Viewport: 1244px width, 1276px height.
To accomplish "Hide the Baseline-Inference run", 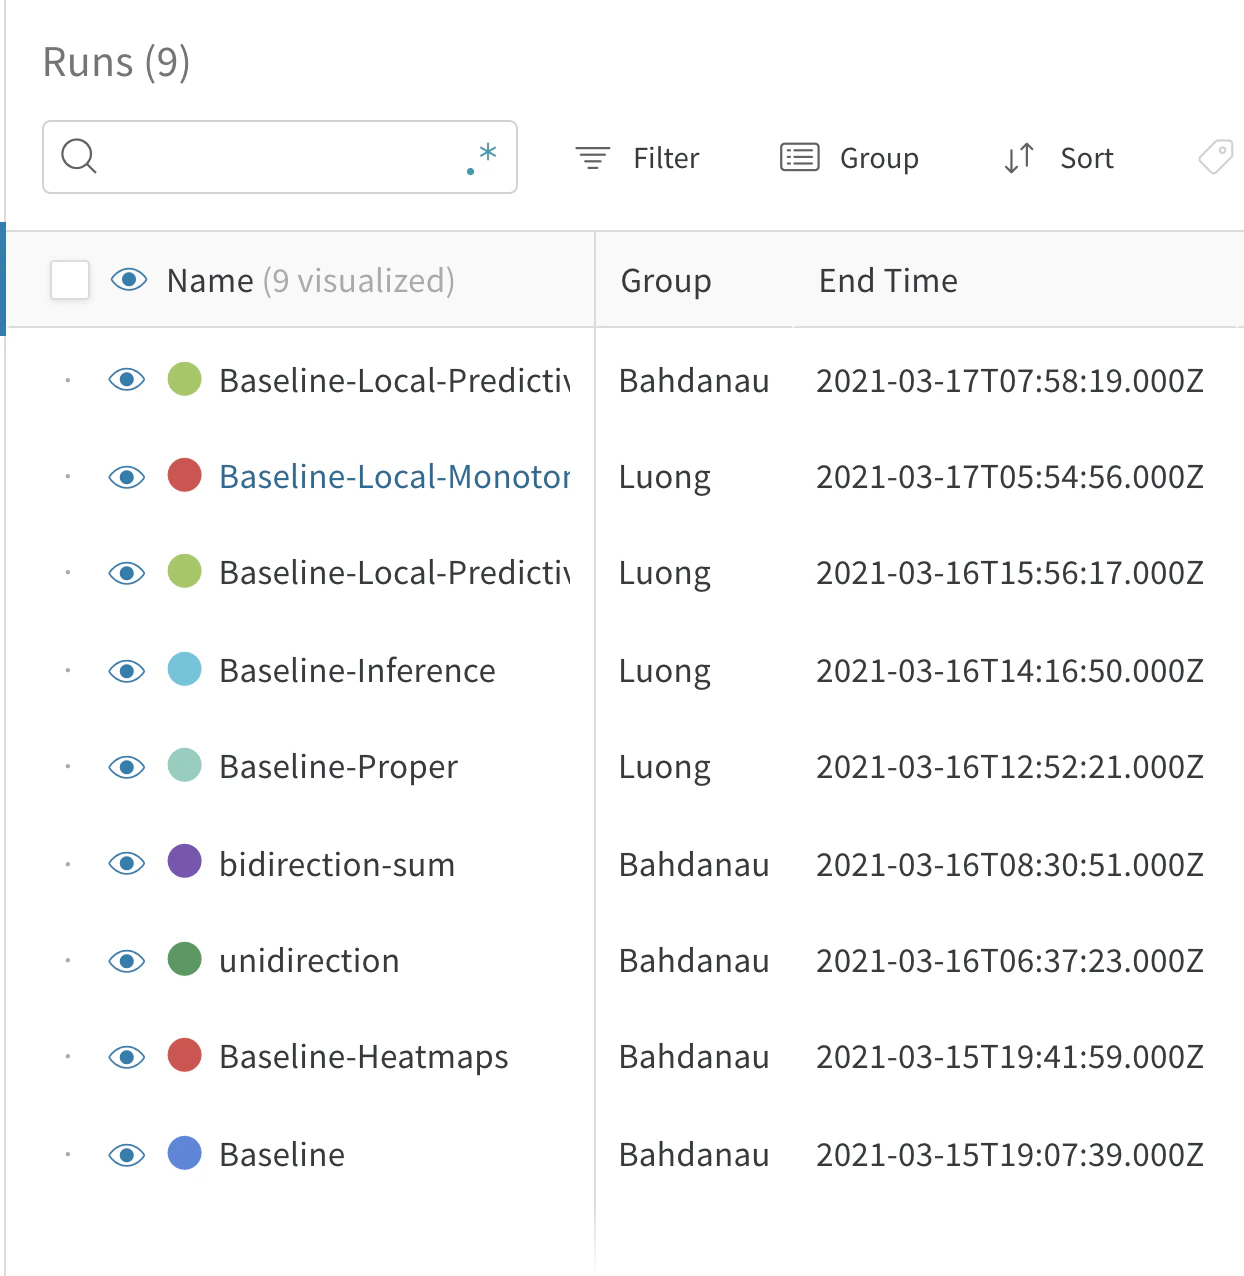I will coord(127,670).
